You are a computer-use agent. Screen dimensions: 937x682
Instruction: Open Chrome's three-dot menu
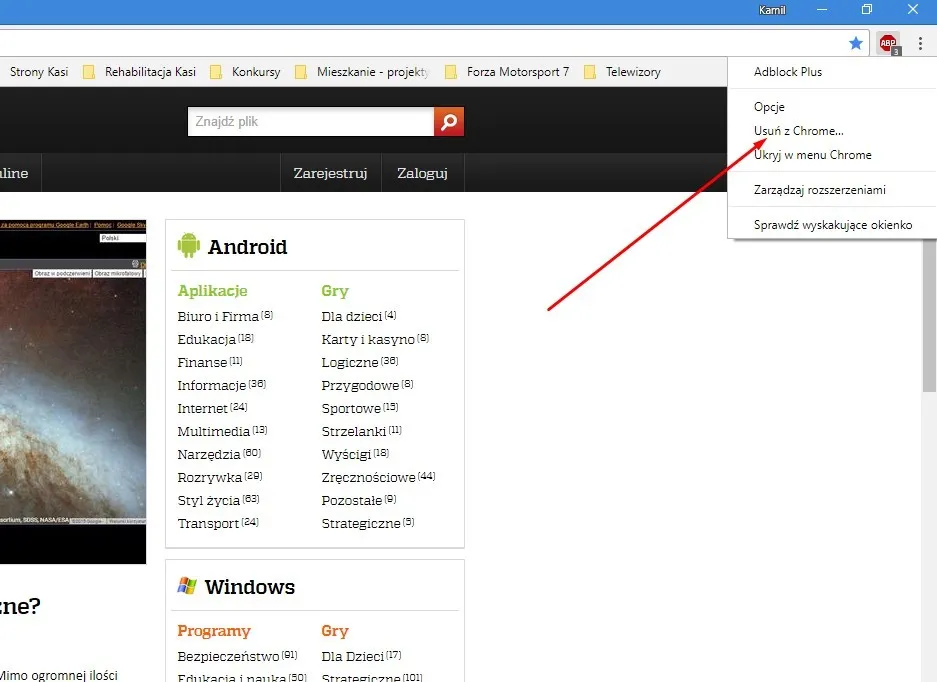click(920, 43)
